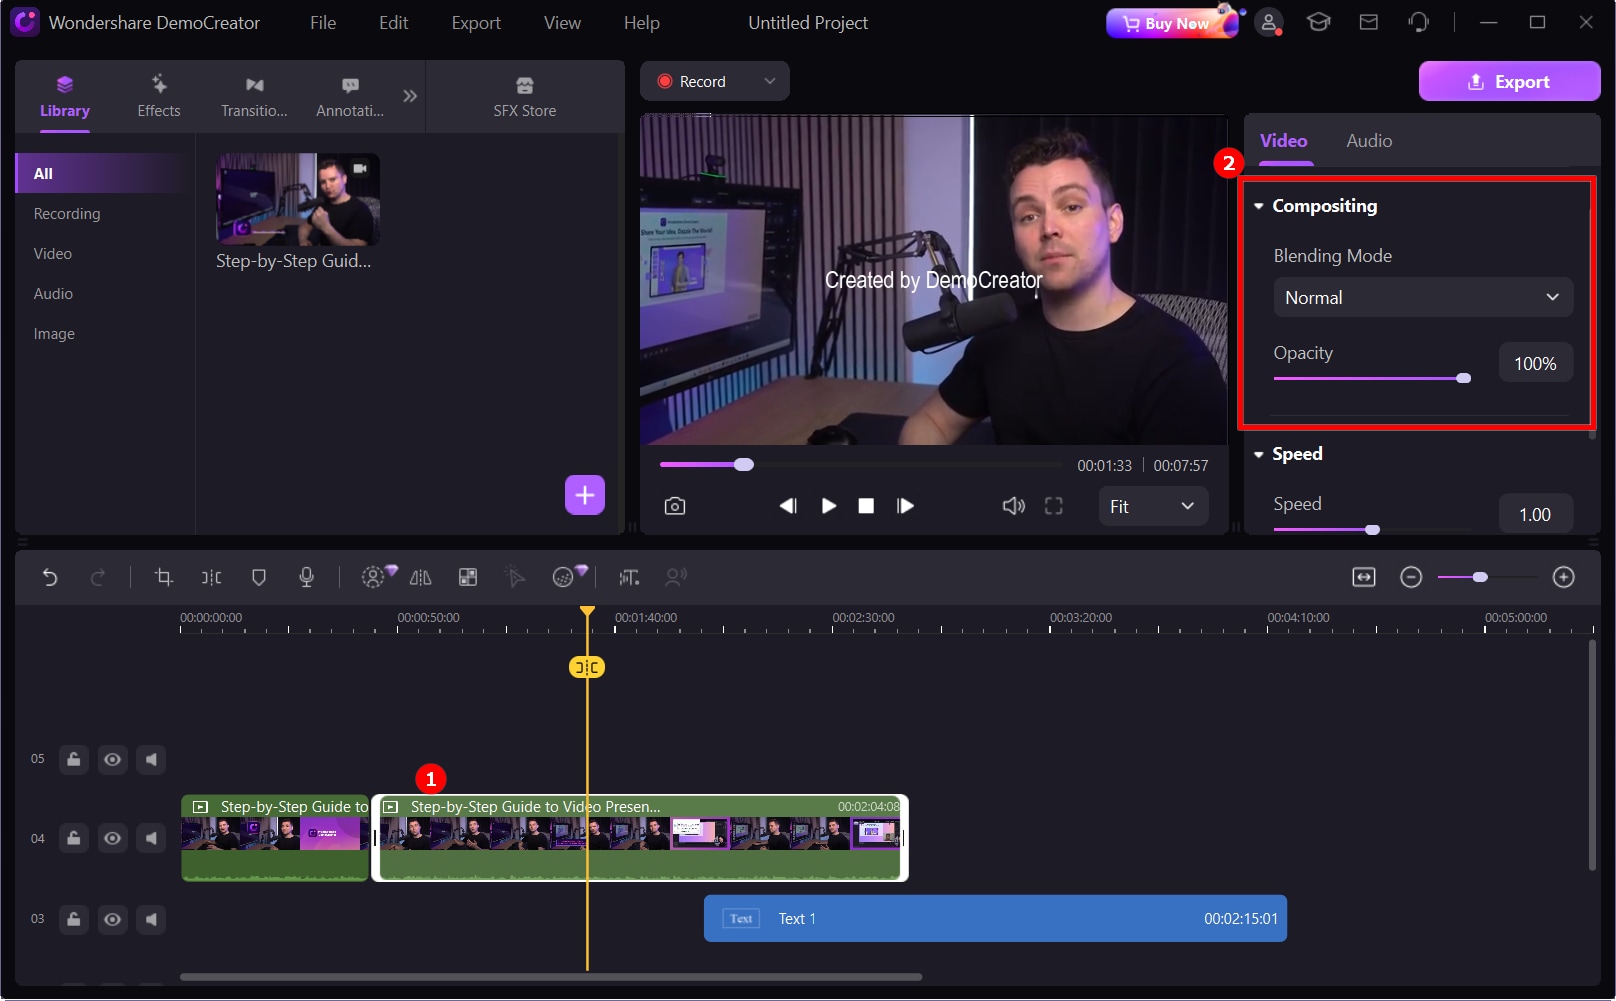Image resolution: width=1616 pixels, height=1001 pixels.
Task: Open the SFX Store
Action: 525,97
